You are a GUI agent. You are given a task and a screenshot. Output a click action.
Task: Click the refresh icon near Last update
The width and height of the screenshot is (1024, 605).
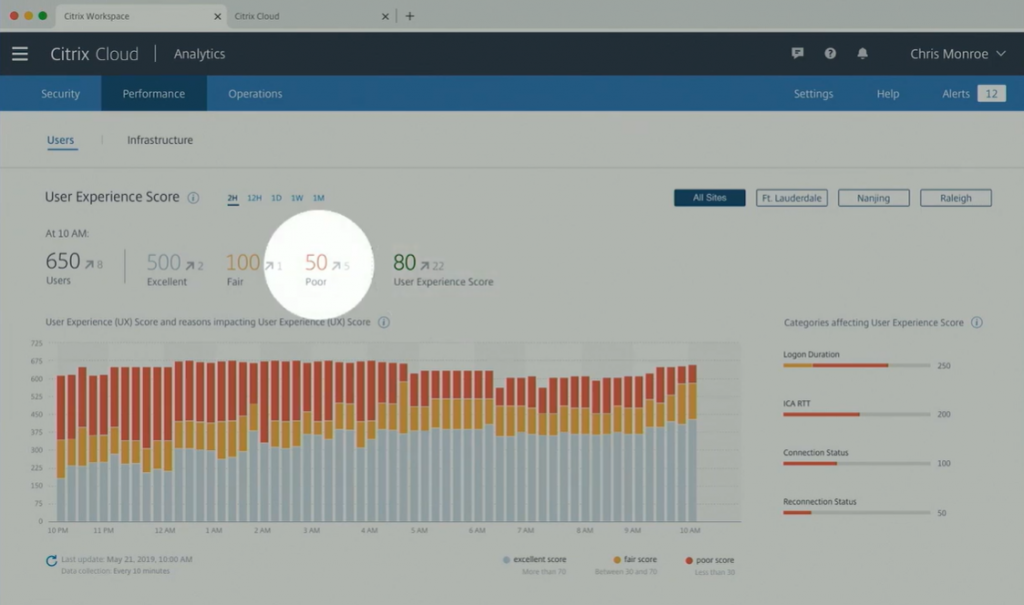[51, 561]
